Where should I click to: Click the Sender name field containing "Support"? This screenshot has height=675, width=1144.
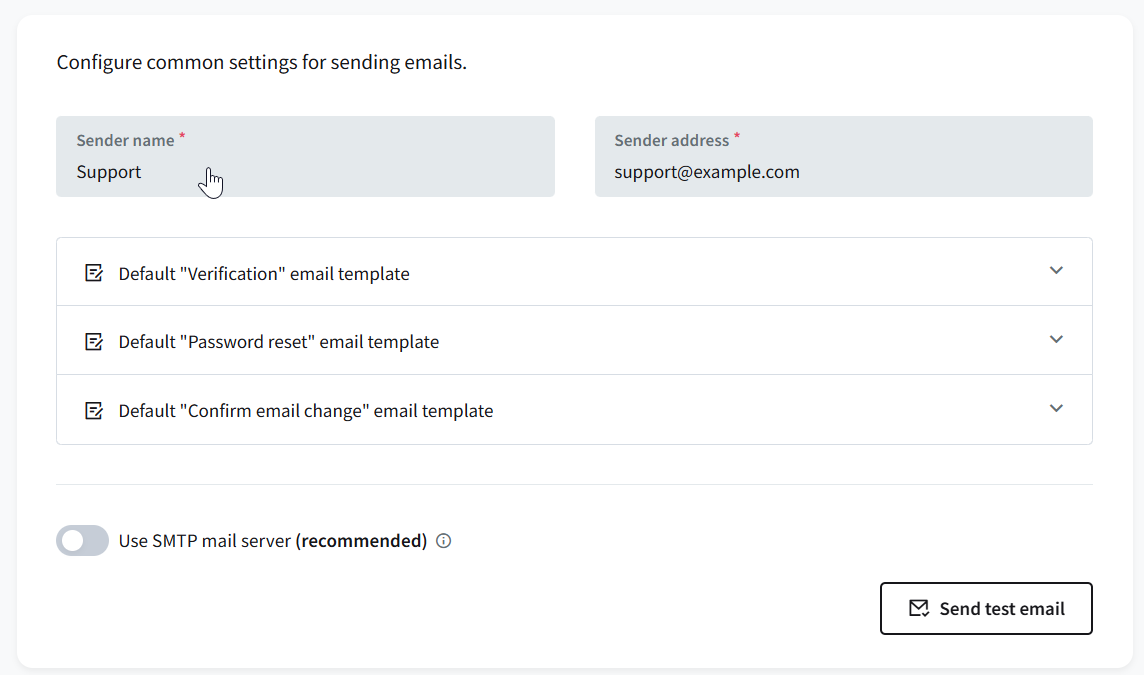305,172
